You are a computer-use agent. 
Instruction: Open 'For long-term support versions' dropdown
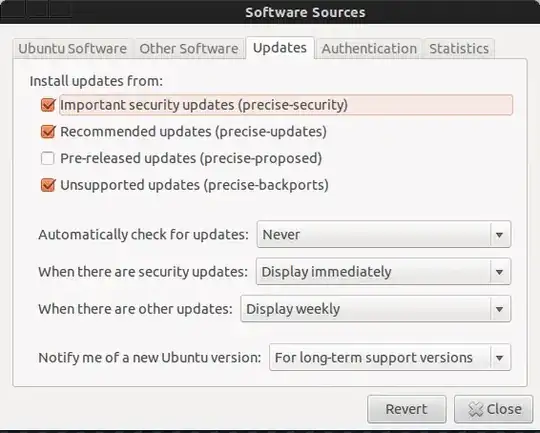point(390,358)
